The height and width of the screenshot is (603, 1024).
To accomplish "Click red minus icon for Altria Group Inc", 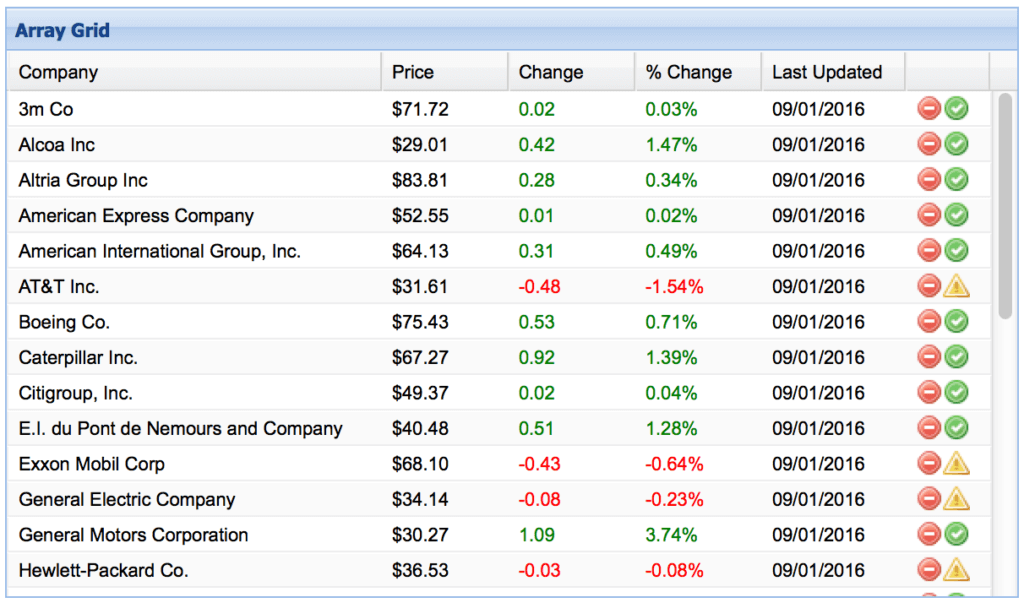I will [x=929, y=179].
